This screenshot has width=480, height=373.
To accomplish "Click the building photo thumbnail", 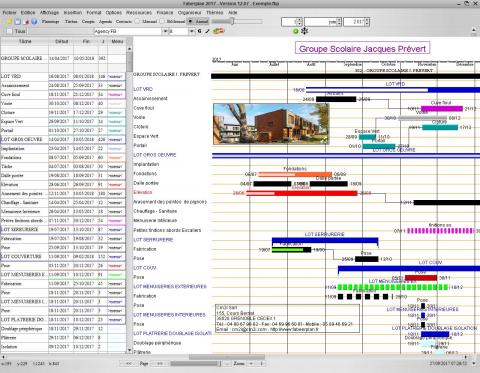I will coord(271,124).
